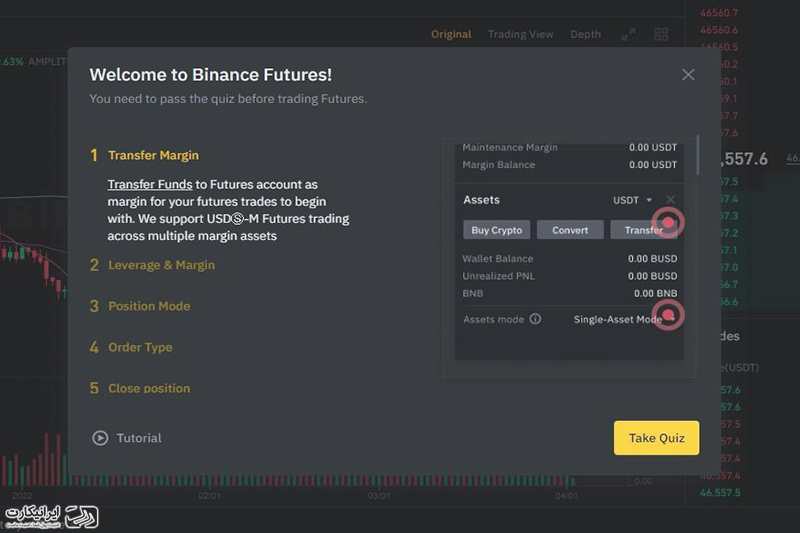Close the Welcome to Binance Futures dialog
Screen dimensions: 800x533
coord(688,75)
